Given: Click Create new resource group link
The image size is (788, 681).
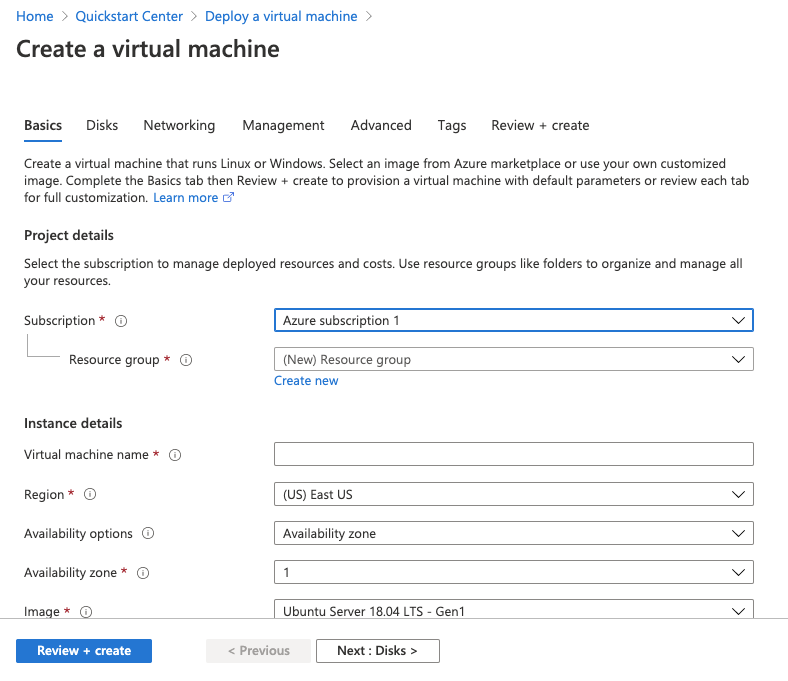Looking at the screenshot, I should tap(306, 381).
